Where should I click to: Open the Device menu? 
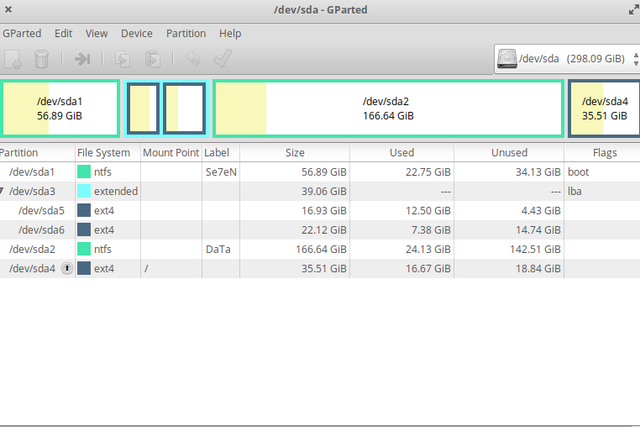137,33
